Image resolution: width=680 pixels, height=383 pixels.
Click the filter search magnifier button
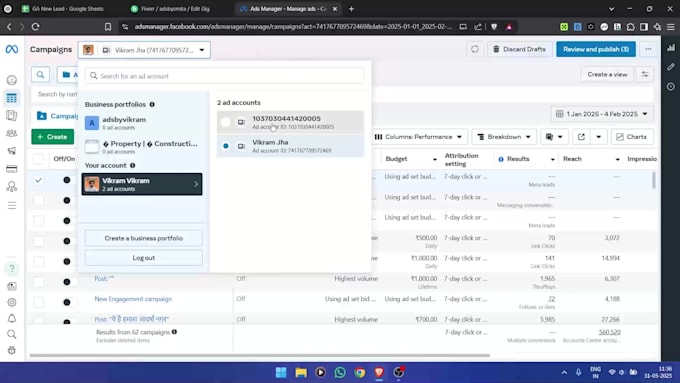coord(40,75)
